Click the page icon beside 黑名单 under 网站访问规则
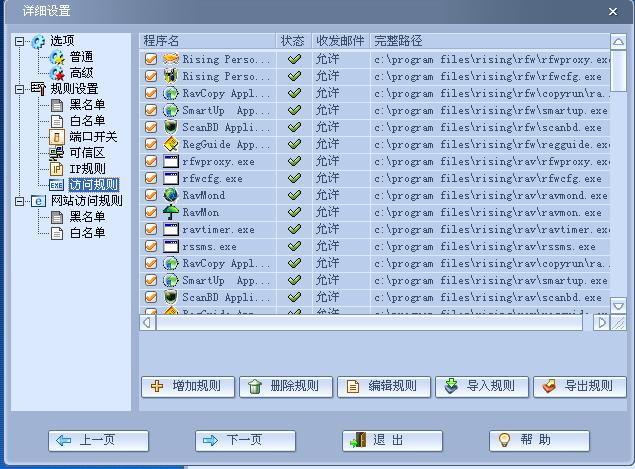 (x=57, y=217)
